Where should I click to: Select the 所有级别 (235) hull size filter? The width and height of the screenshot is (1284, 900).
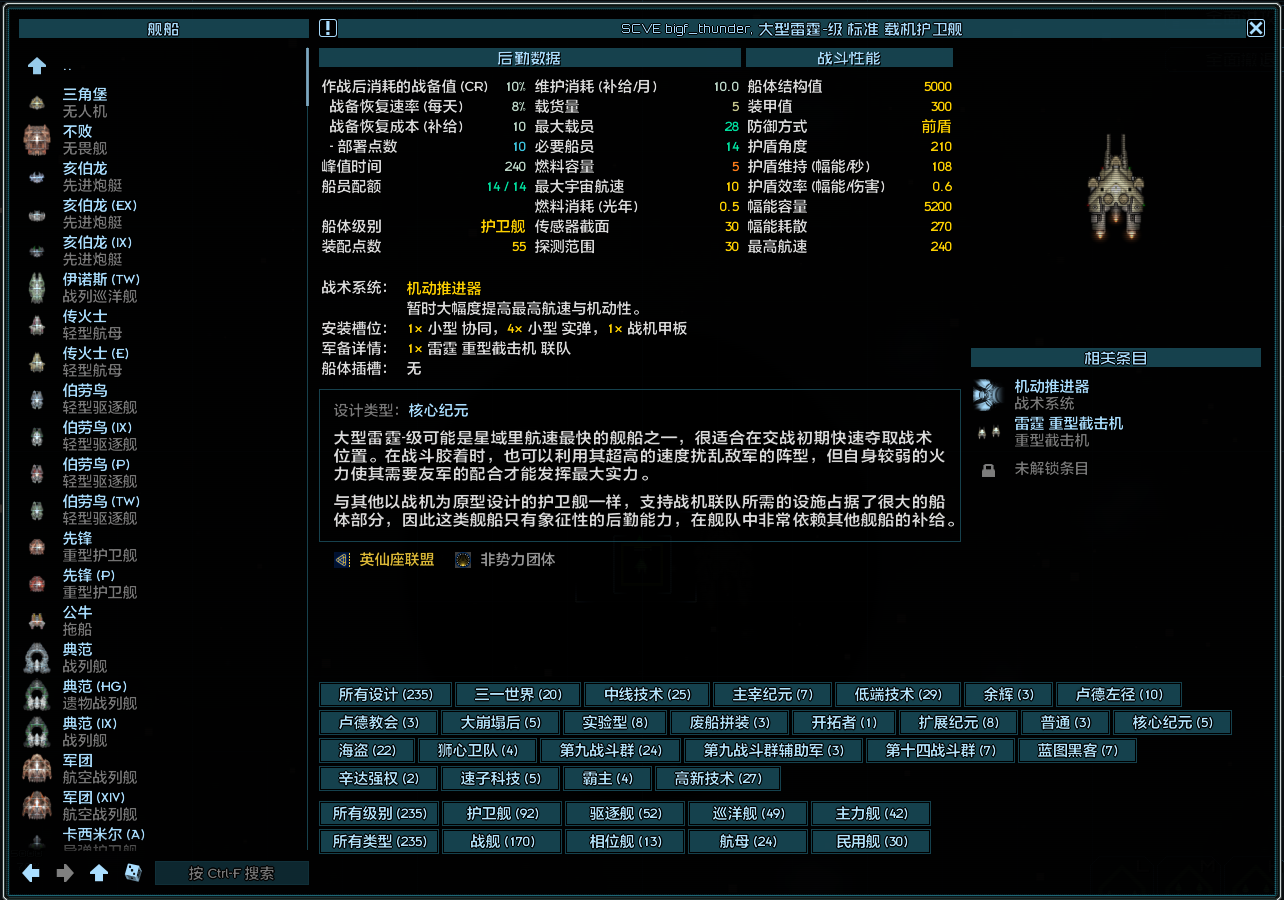pyautogui.click(x=379, y=814)
